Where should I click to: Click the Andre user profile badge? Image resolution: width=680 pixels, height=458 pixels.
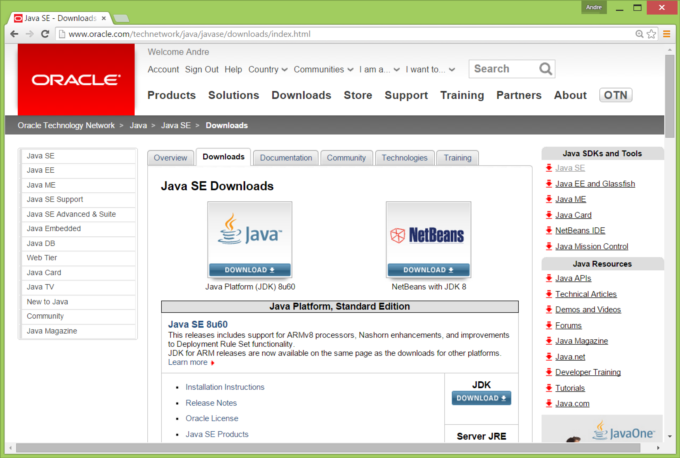point(594,7)
